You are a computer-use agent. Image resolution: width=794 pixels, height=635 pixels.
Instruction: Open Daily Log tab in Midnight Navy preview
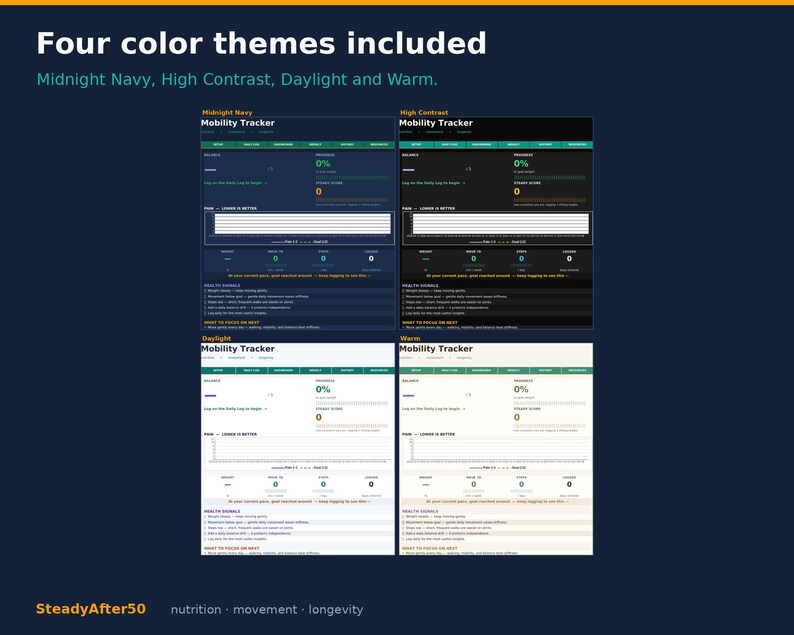coord(251,144)
